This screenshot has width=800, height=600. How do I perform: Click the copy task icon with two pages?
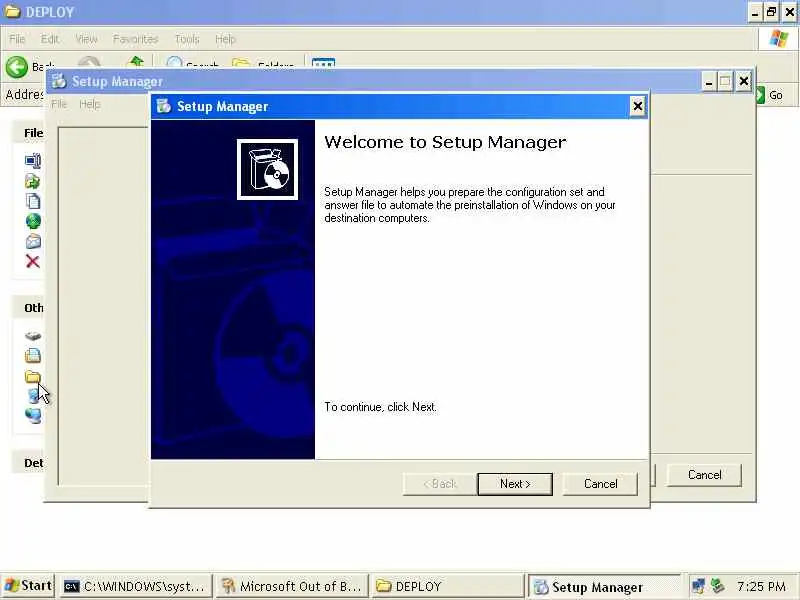click(33, 201)
